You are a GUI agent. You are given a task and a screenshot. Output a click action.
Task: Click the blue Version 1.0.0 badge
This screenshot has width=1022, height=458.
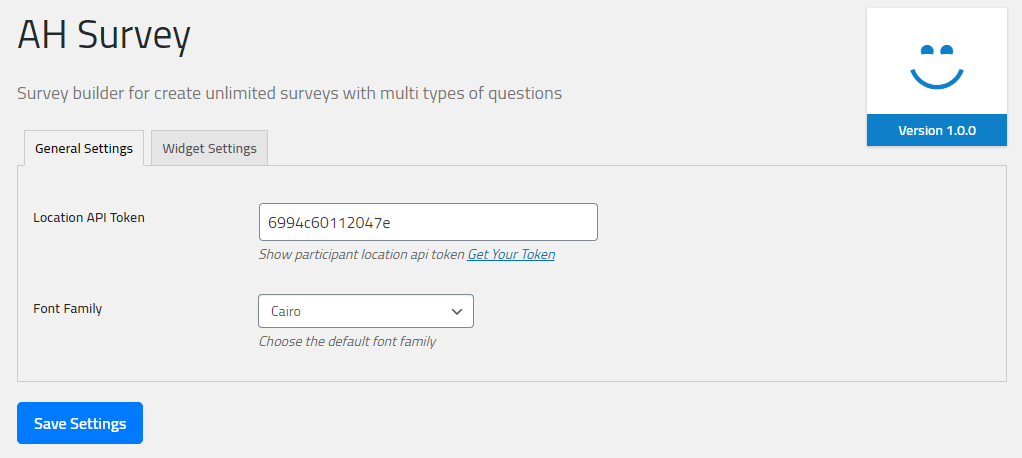tap(936, 130)
